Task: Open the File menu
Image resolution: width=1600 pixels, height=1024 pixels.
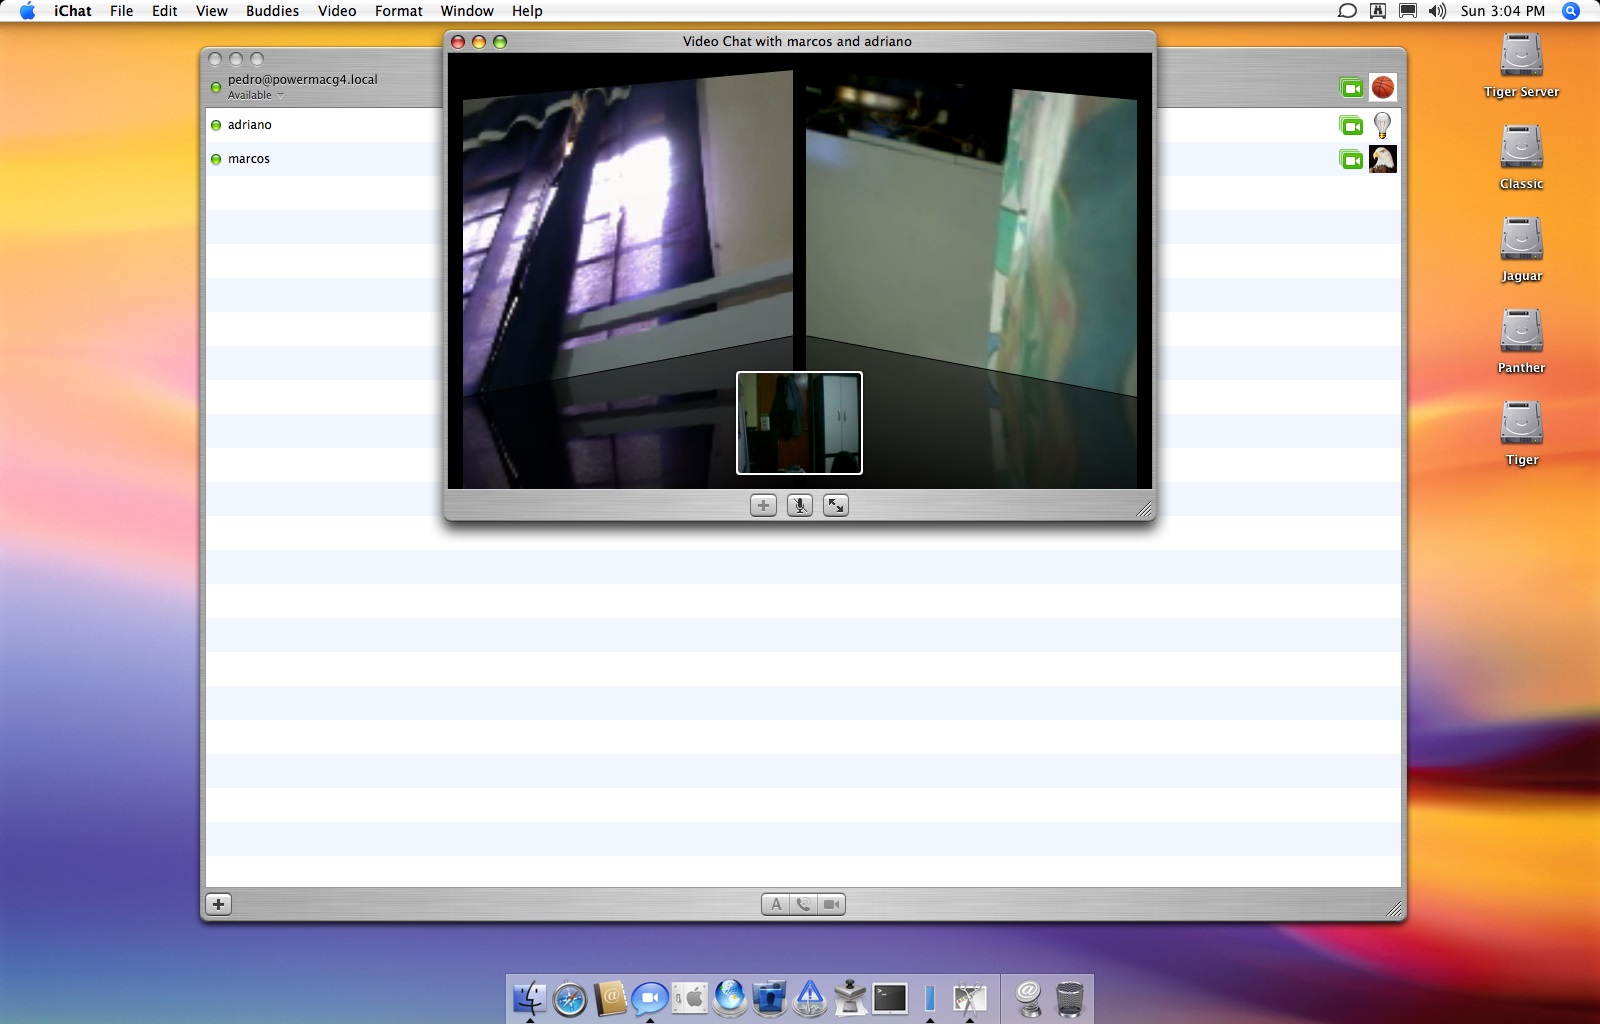Action: pyautogui.click(x=121, y=11)
